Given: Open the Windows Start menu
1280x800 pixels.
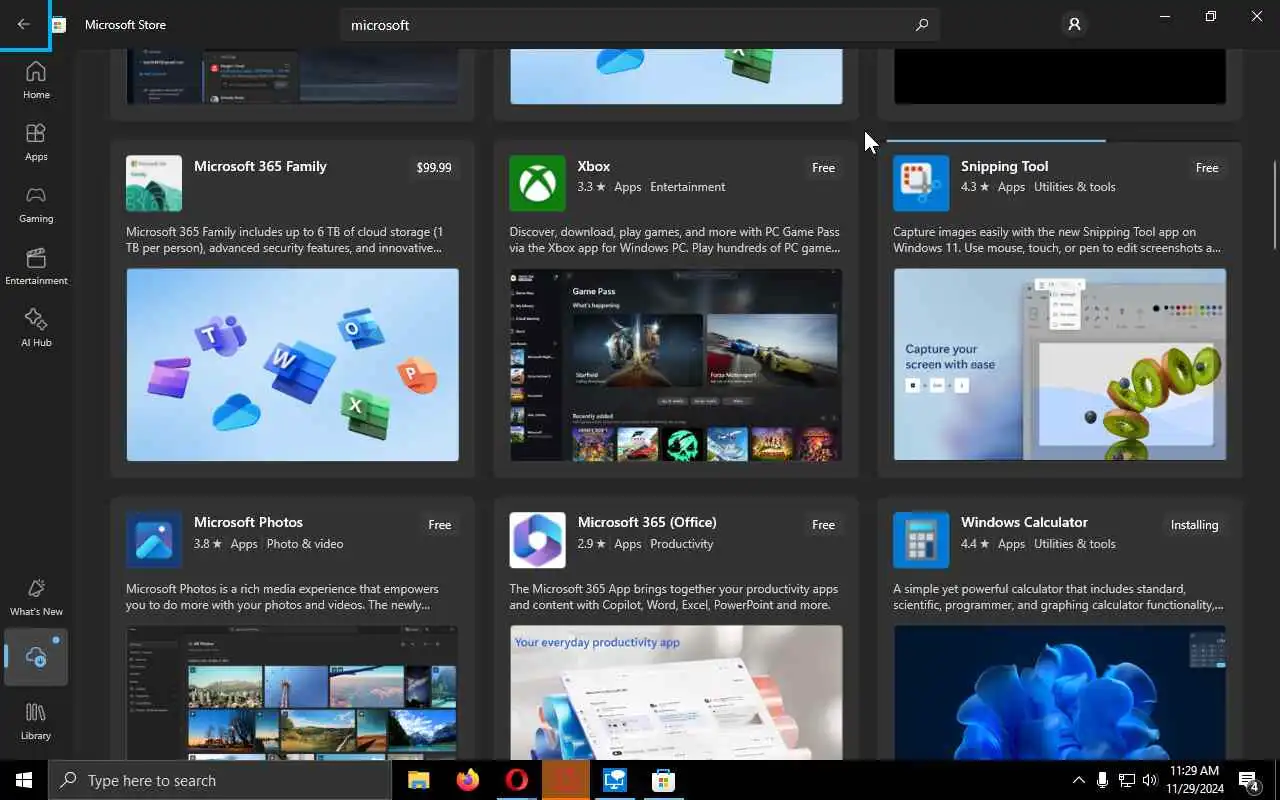Looking at the screenshot, I should 24,780.
